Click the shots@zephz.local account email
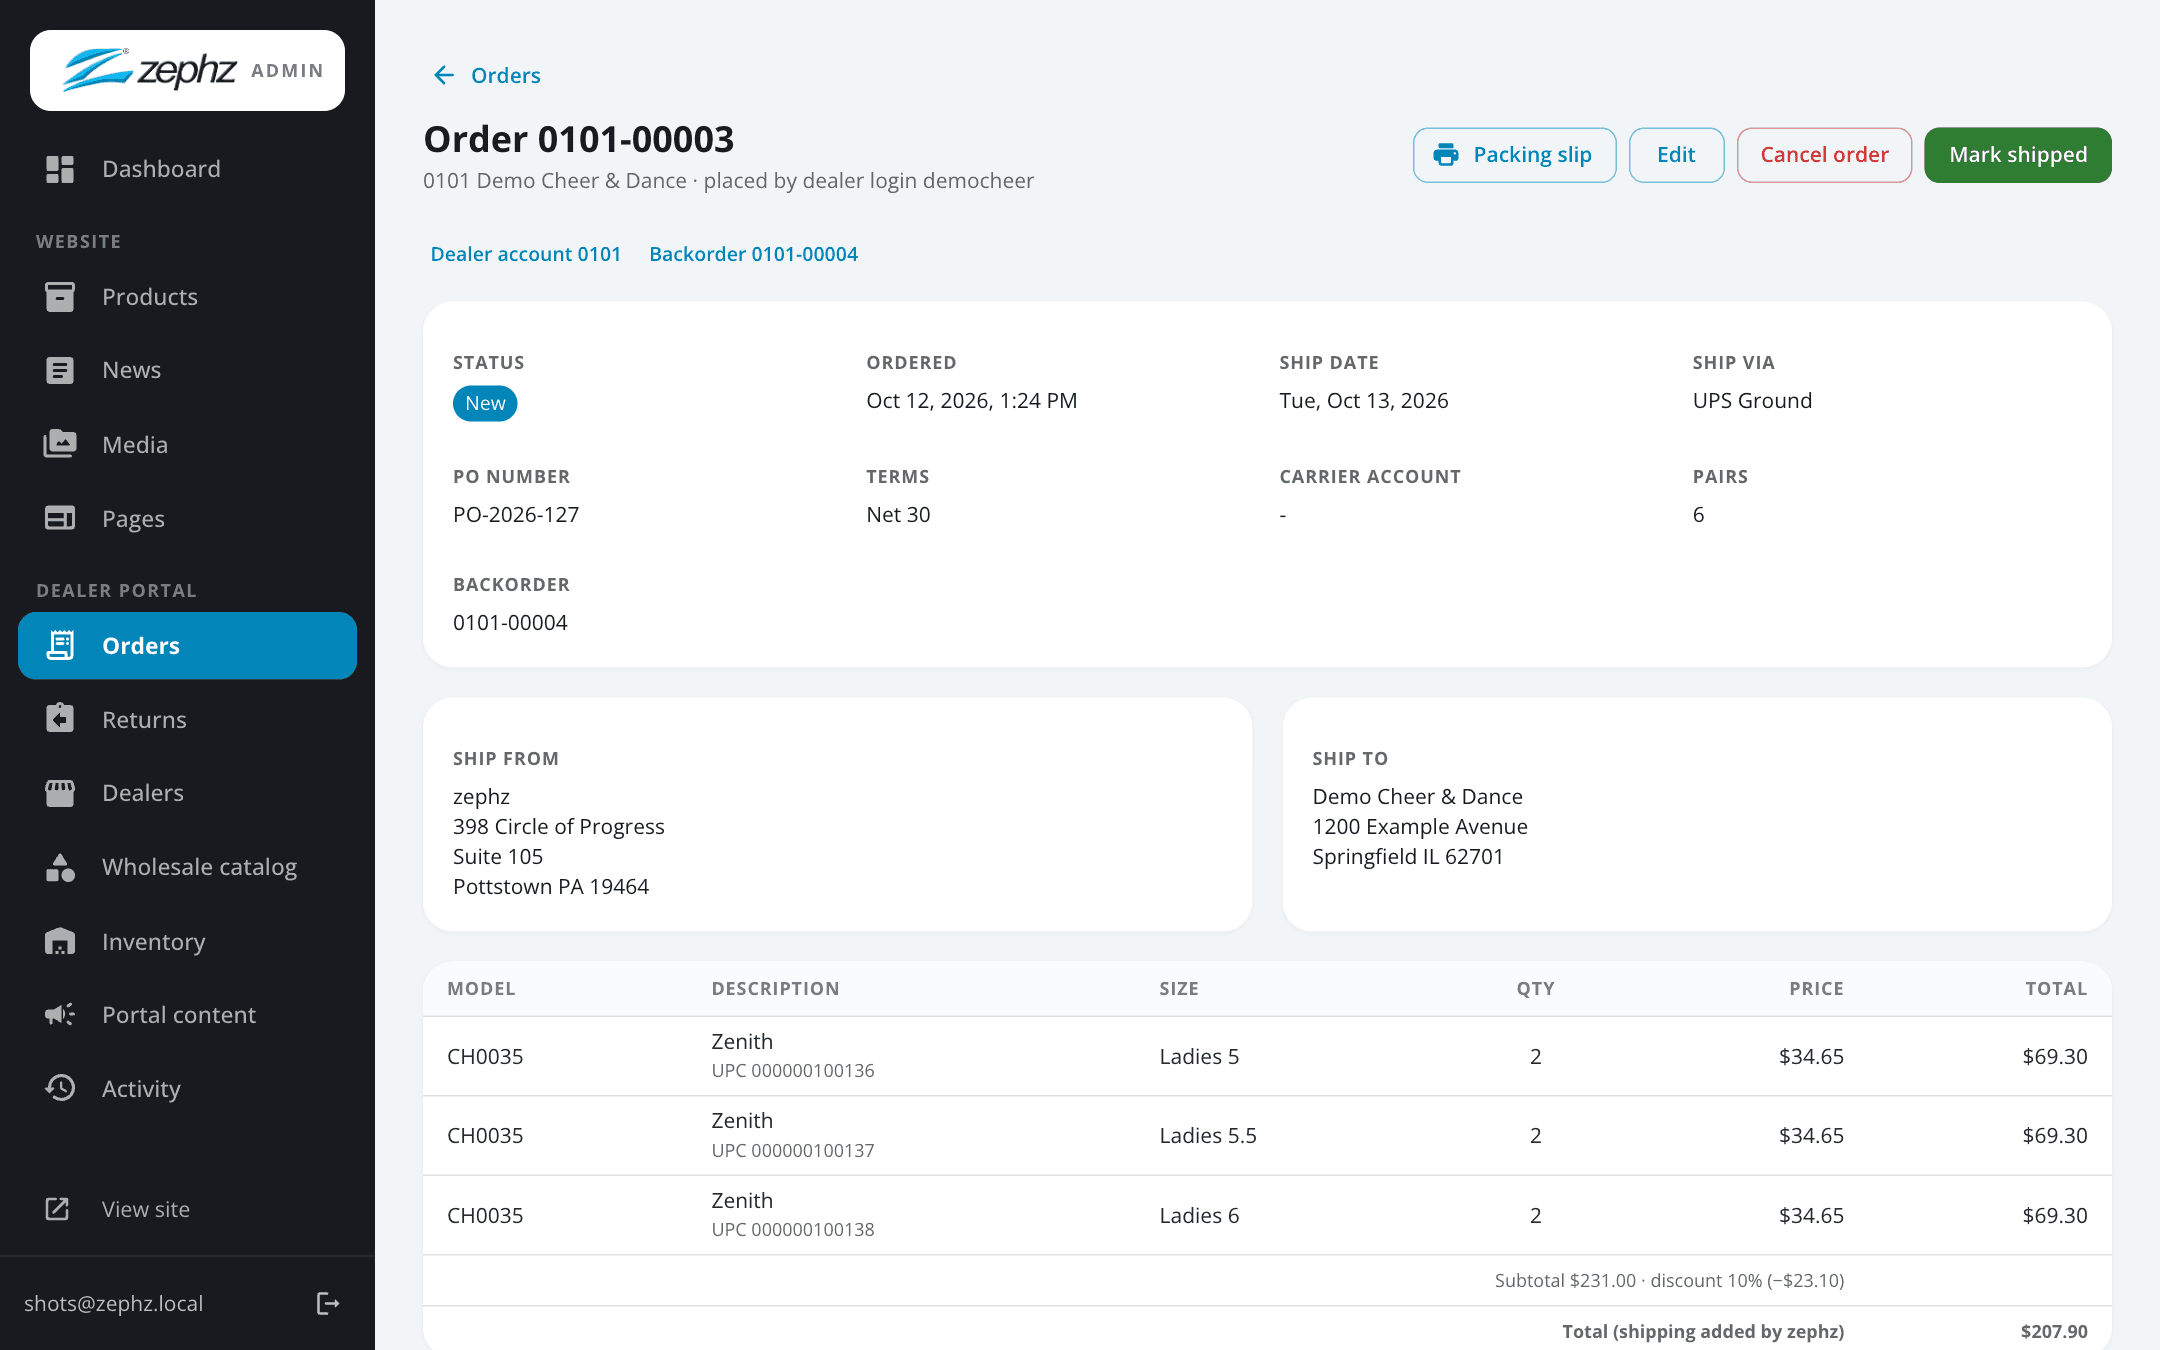The width and height of the screenshot is (2160, 1350). pos(114,1303)
